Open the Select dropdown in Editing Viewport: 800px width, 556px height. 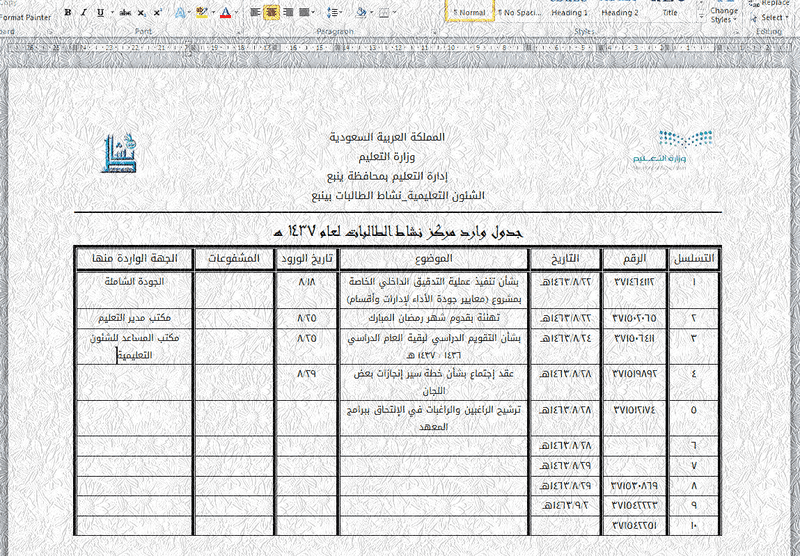pos(770,18)
